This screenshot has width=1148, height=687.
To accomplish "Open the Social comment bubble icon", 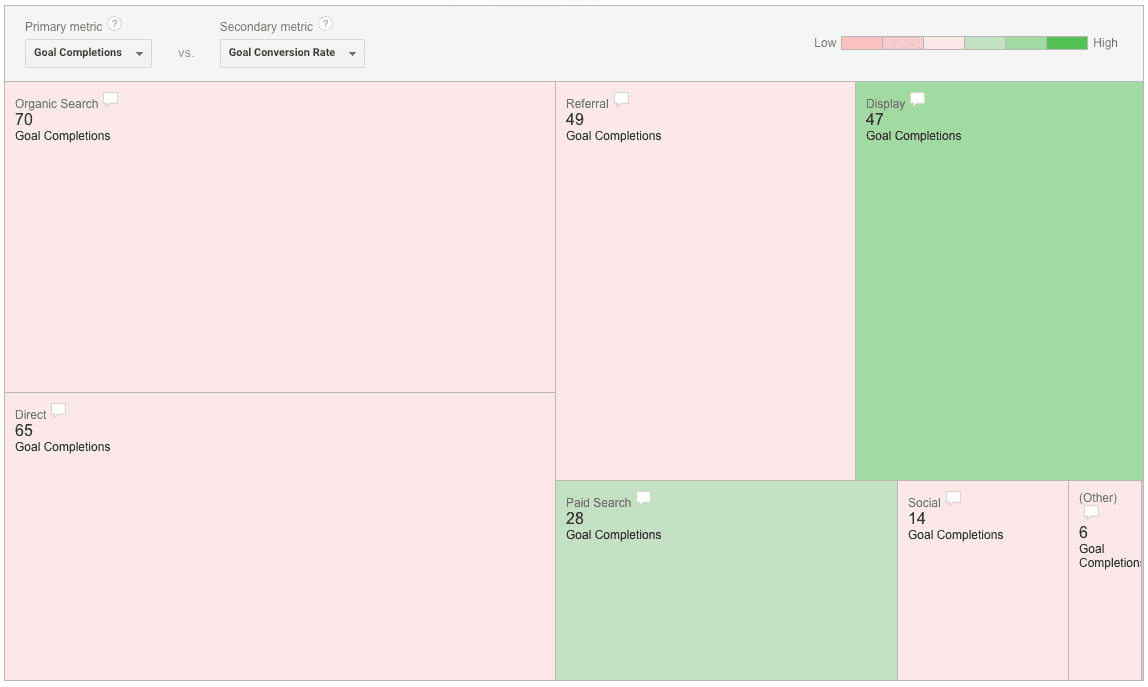I will tap(953, 499).
